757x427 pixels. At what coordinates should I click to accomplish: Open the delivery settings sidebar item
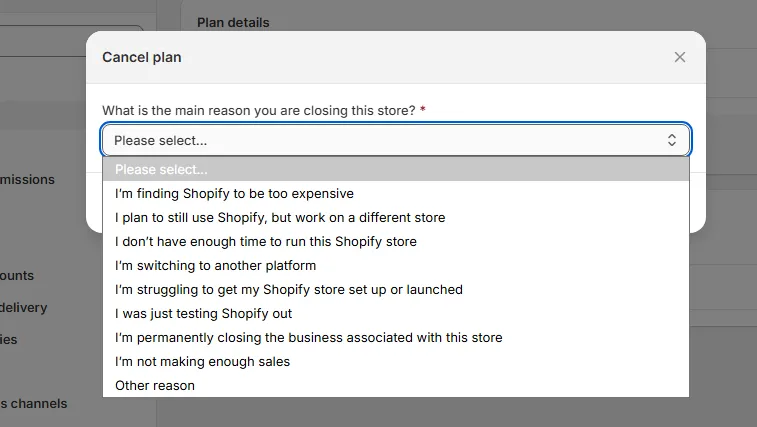[x=24, y=308]
